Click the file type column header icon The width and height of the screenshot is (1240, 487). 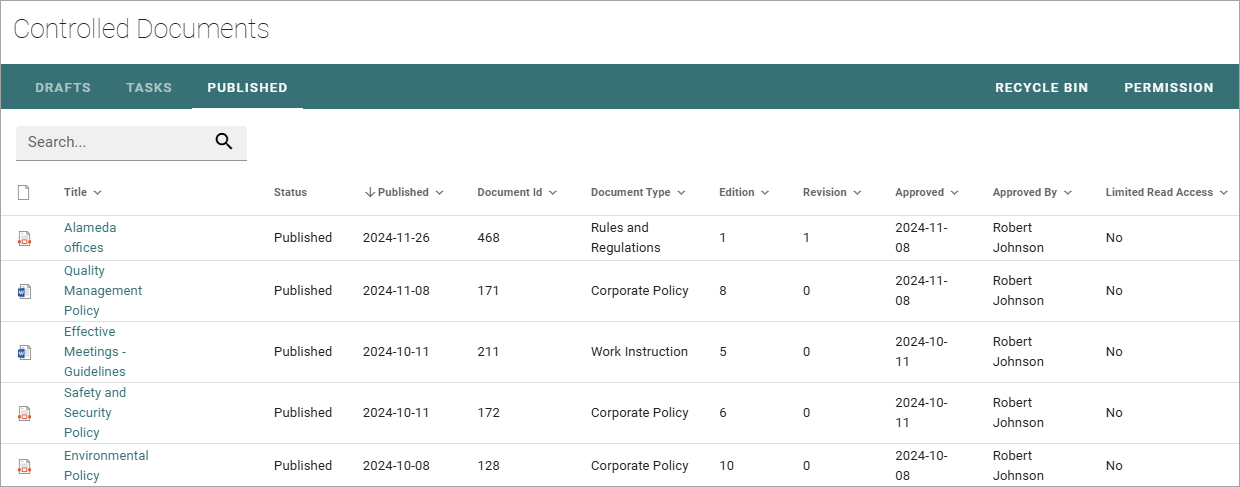point(24,192)
